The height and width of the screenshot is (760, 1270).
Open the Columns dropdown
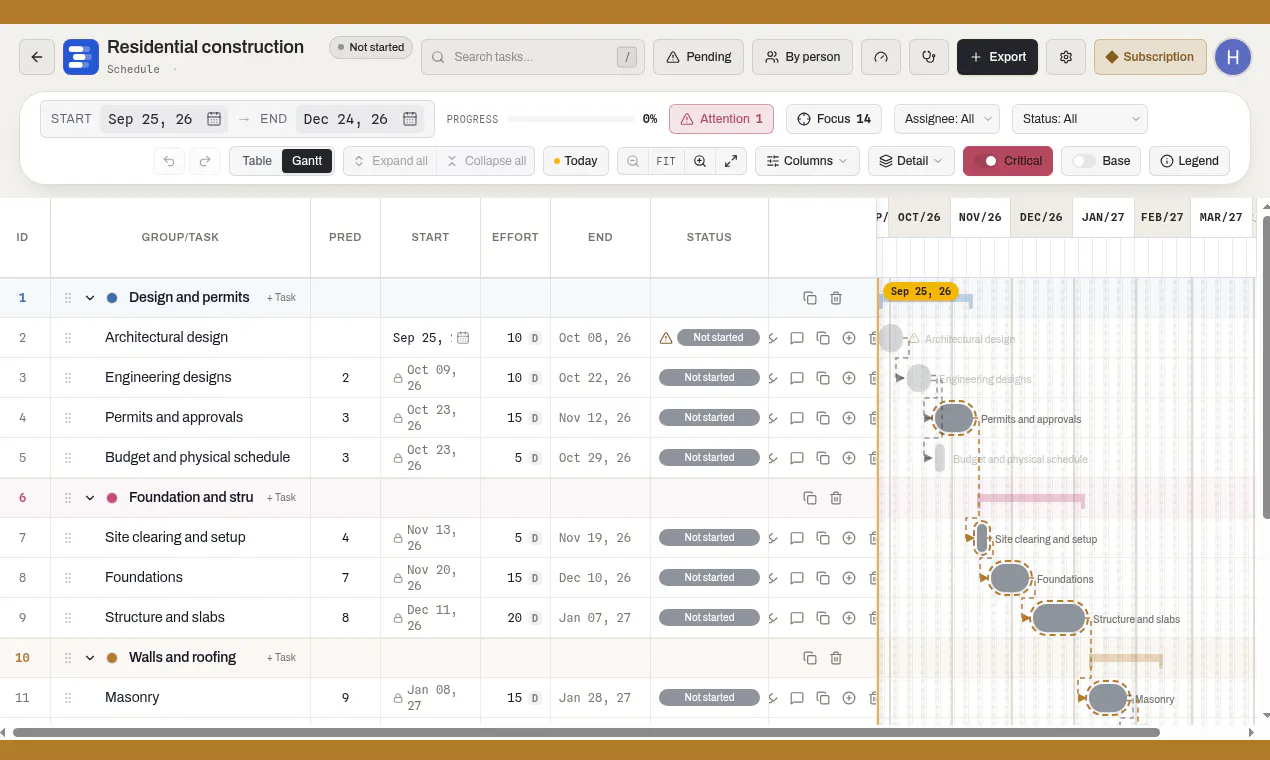pyautogui.click(x=807, y=161)
